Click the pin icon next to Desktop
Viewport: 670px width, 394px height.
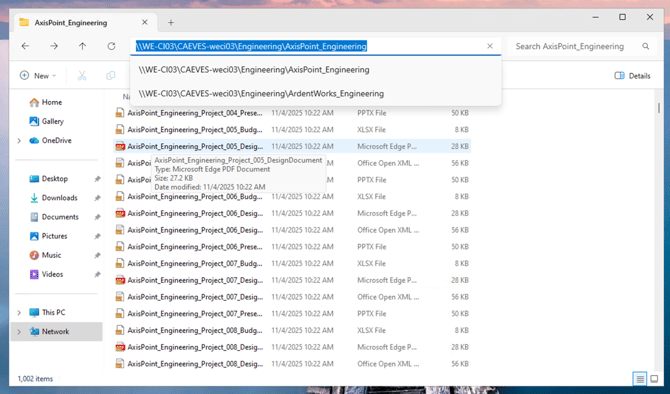[97, 179]
